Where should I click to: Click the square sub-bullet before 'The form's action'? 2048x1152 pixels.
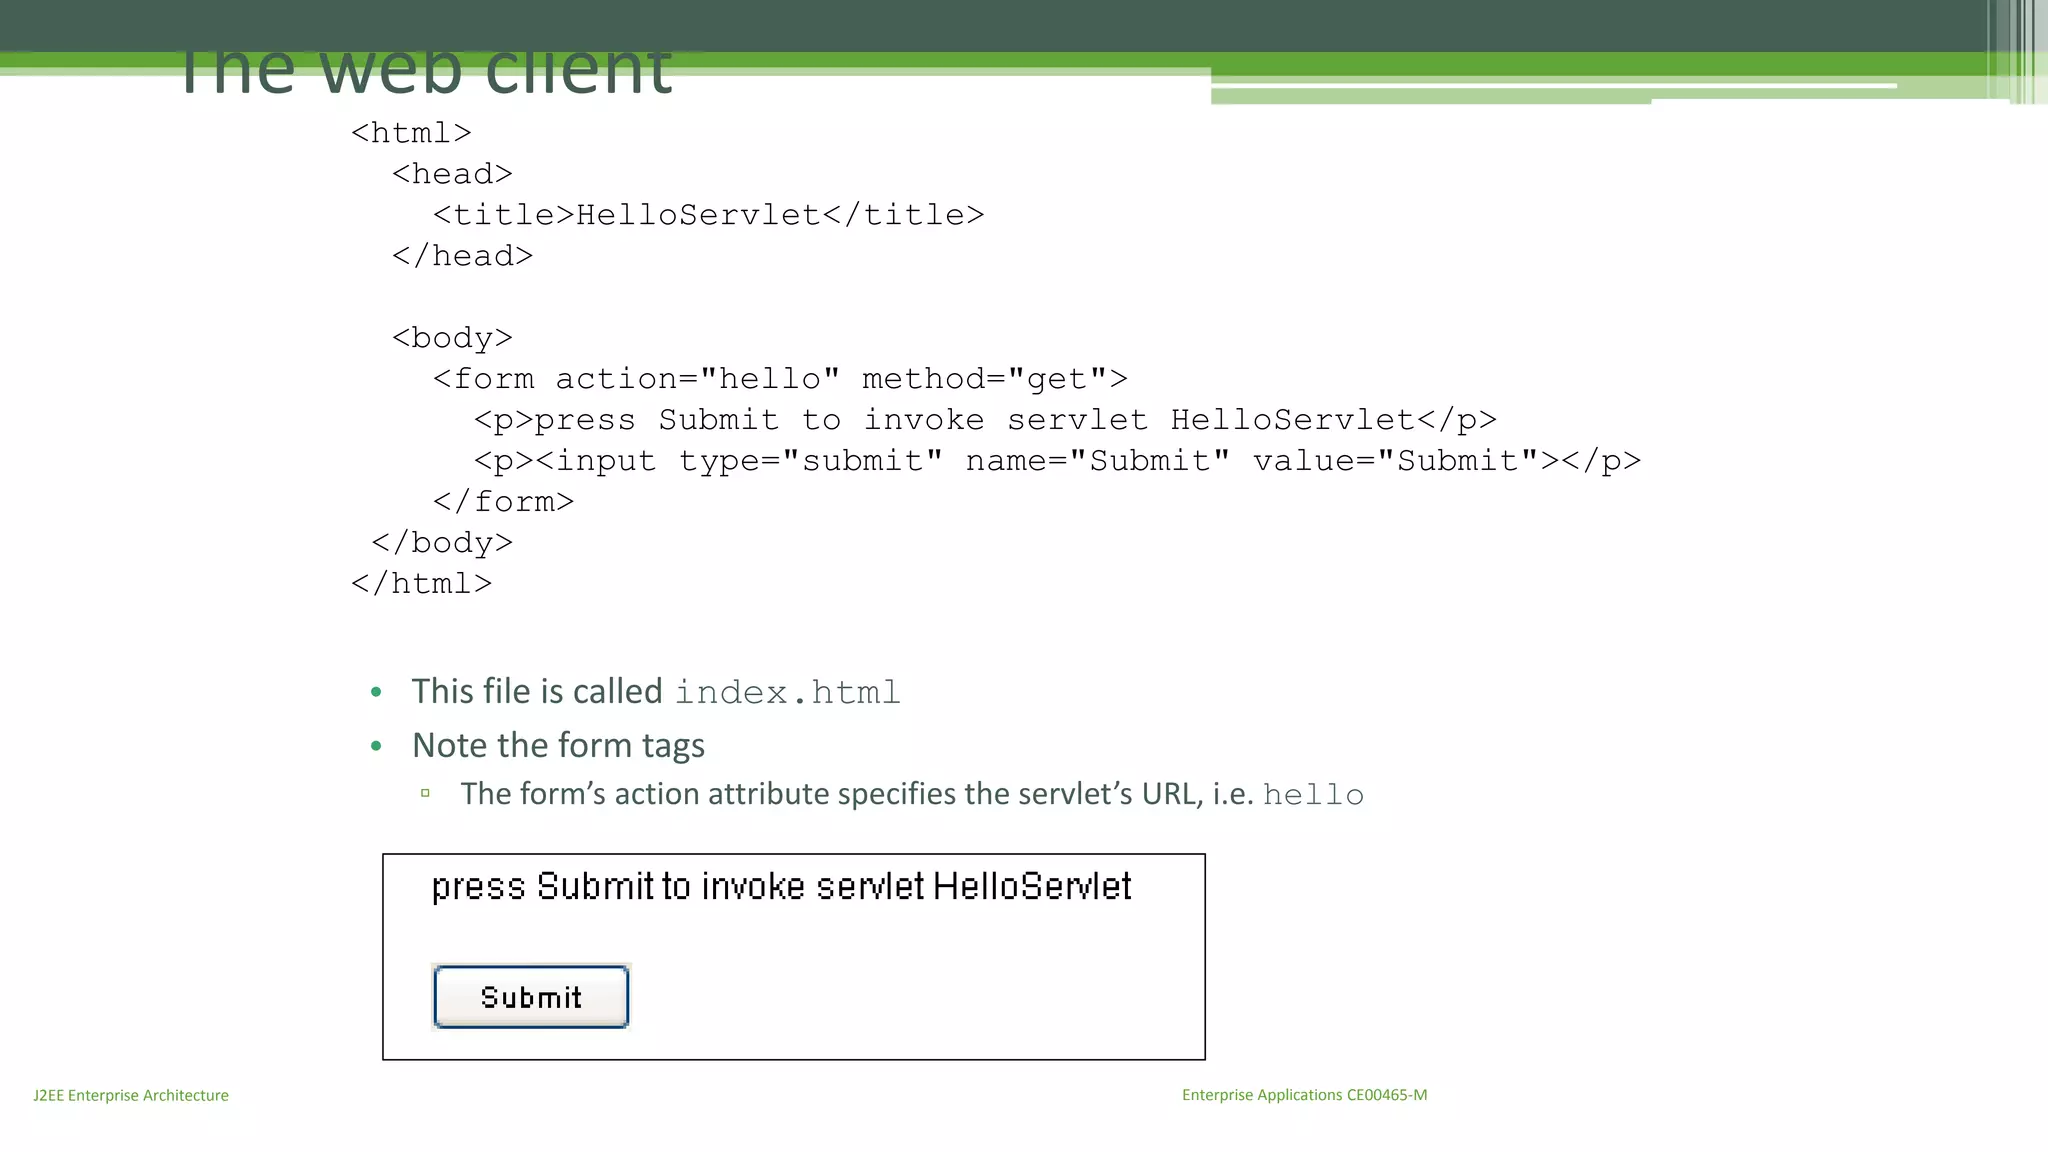pyautogui.click(x=425, y=793)
